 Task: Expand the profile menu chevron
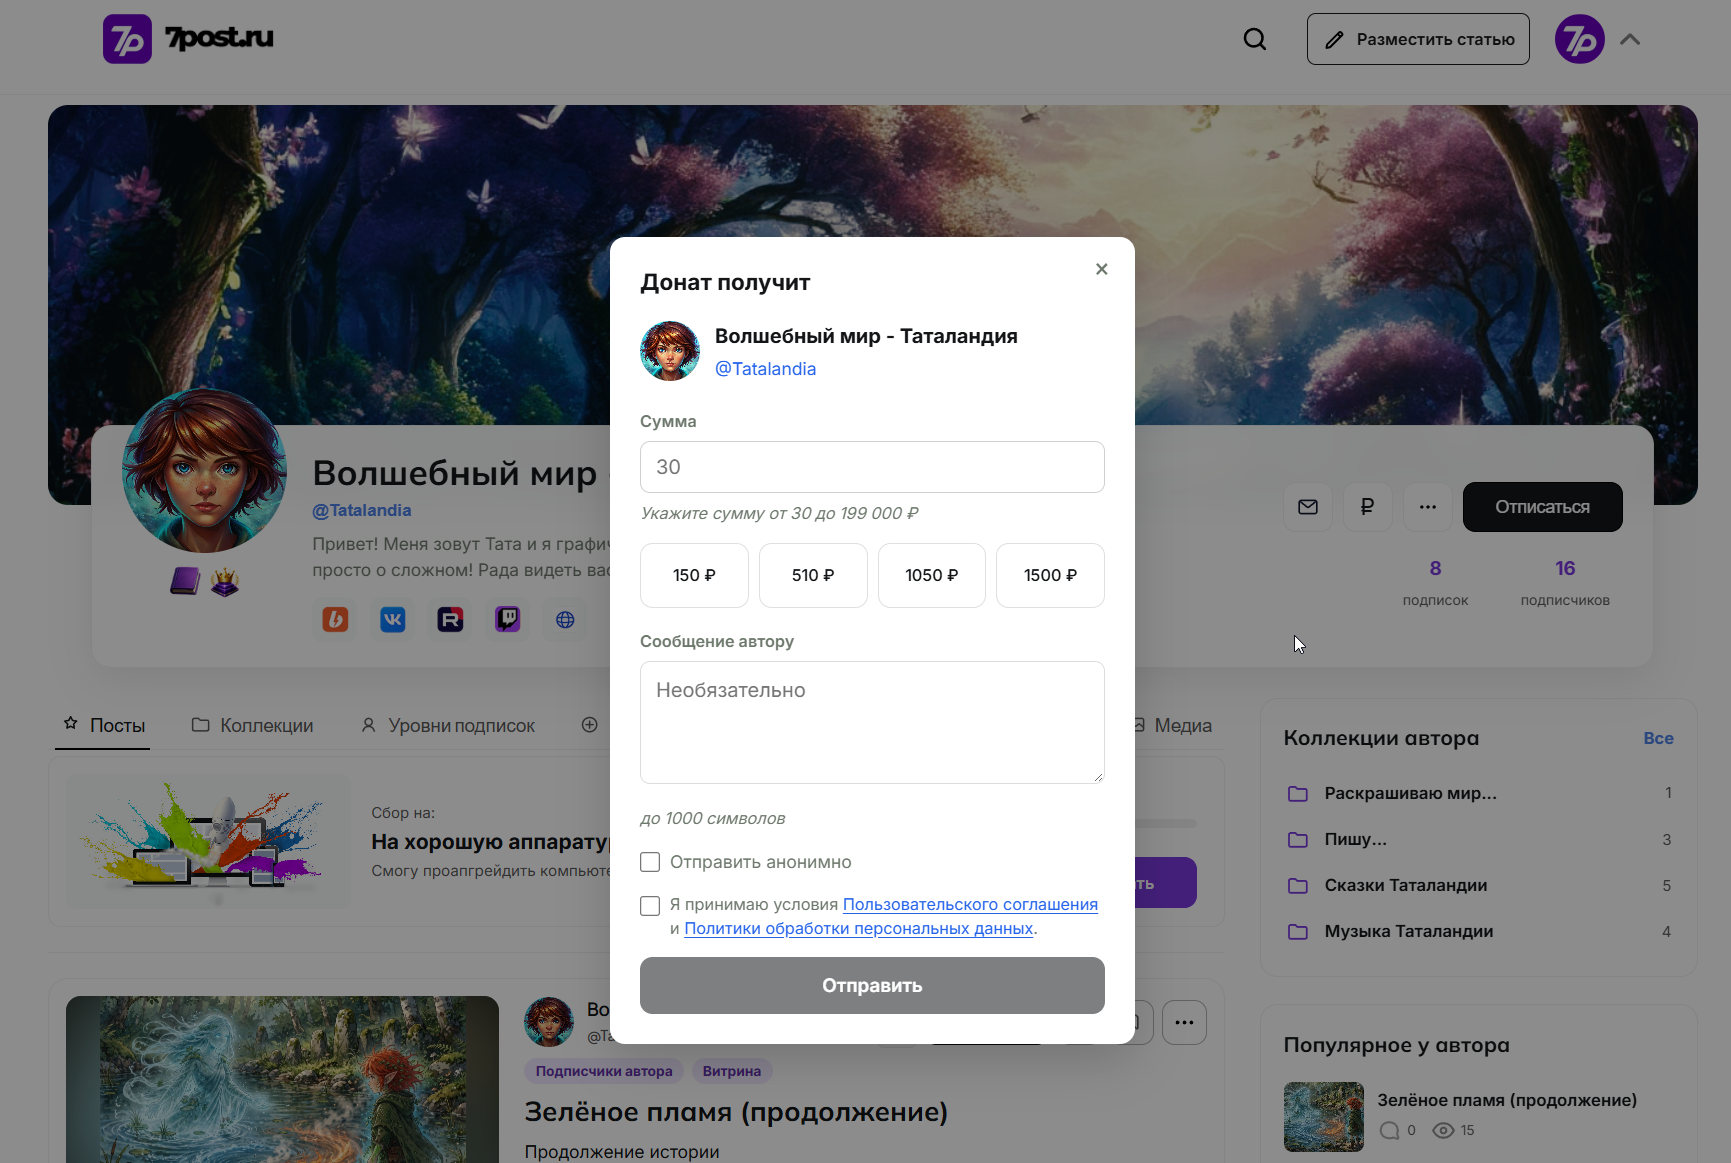[x=1630, y=40]
